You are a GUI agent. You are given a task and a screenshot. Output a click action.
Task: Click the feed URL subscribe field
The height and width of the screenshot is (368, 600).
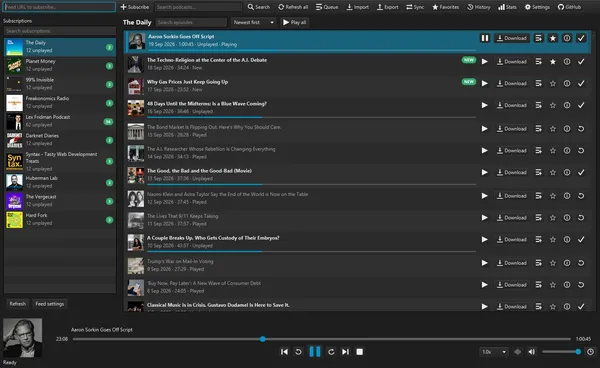[x=59, y=7]
